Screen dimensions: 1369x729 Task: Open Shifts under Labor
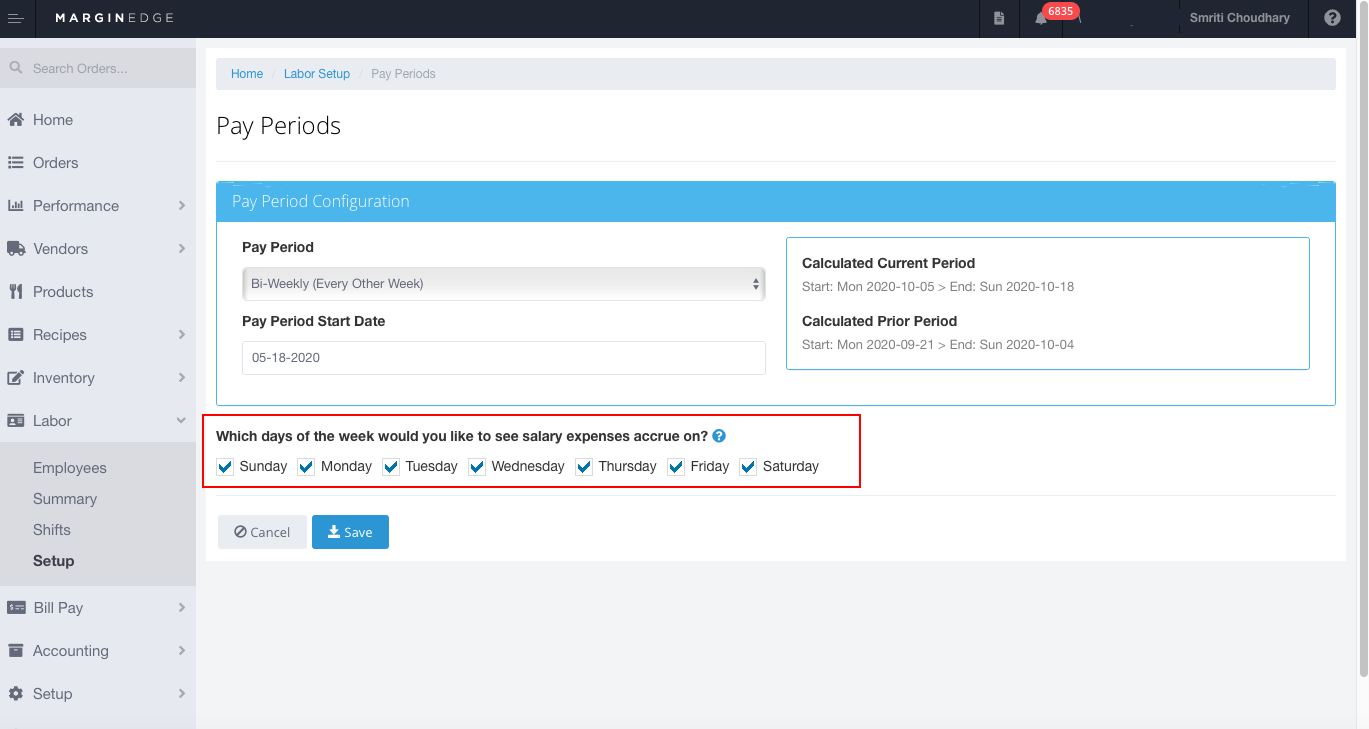click(x=52, y=530)
